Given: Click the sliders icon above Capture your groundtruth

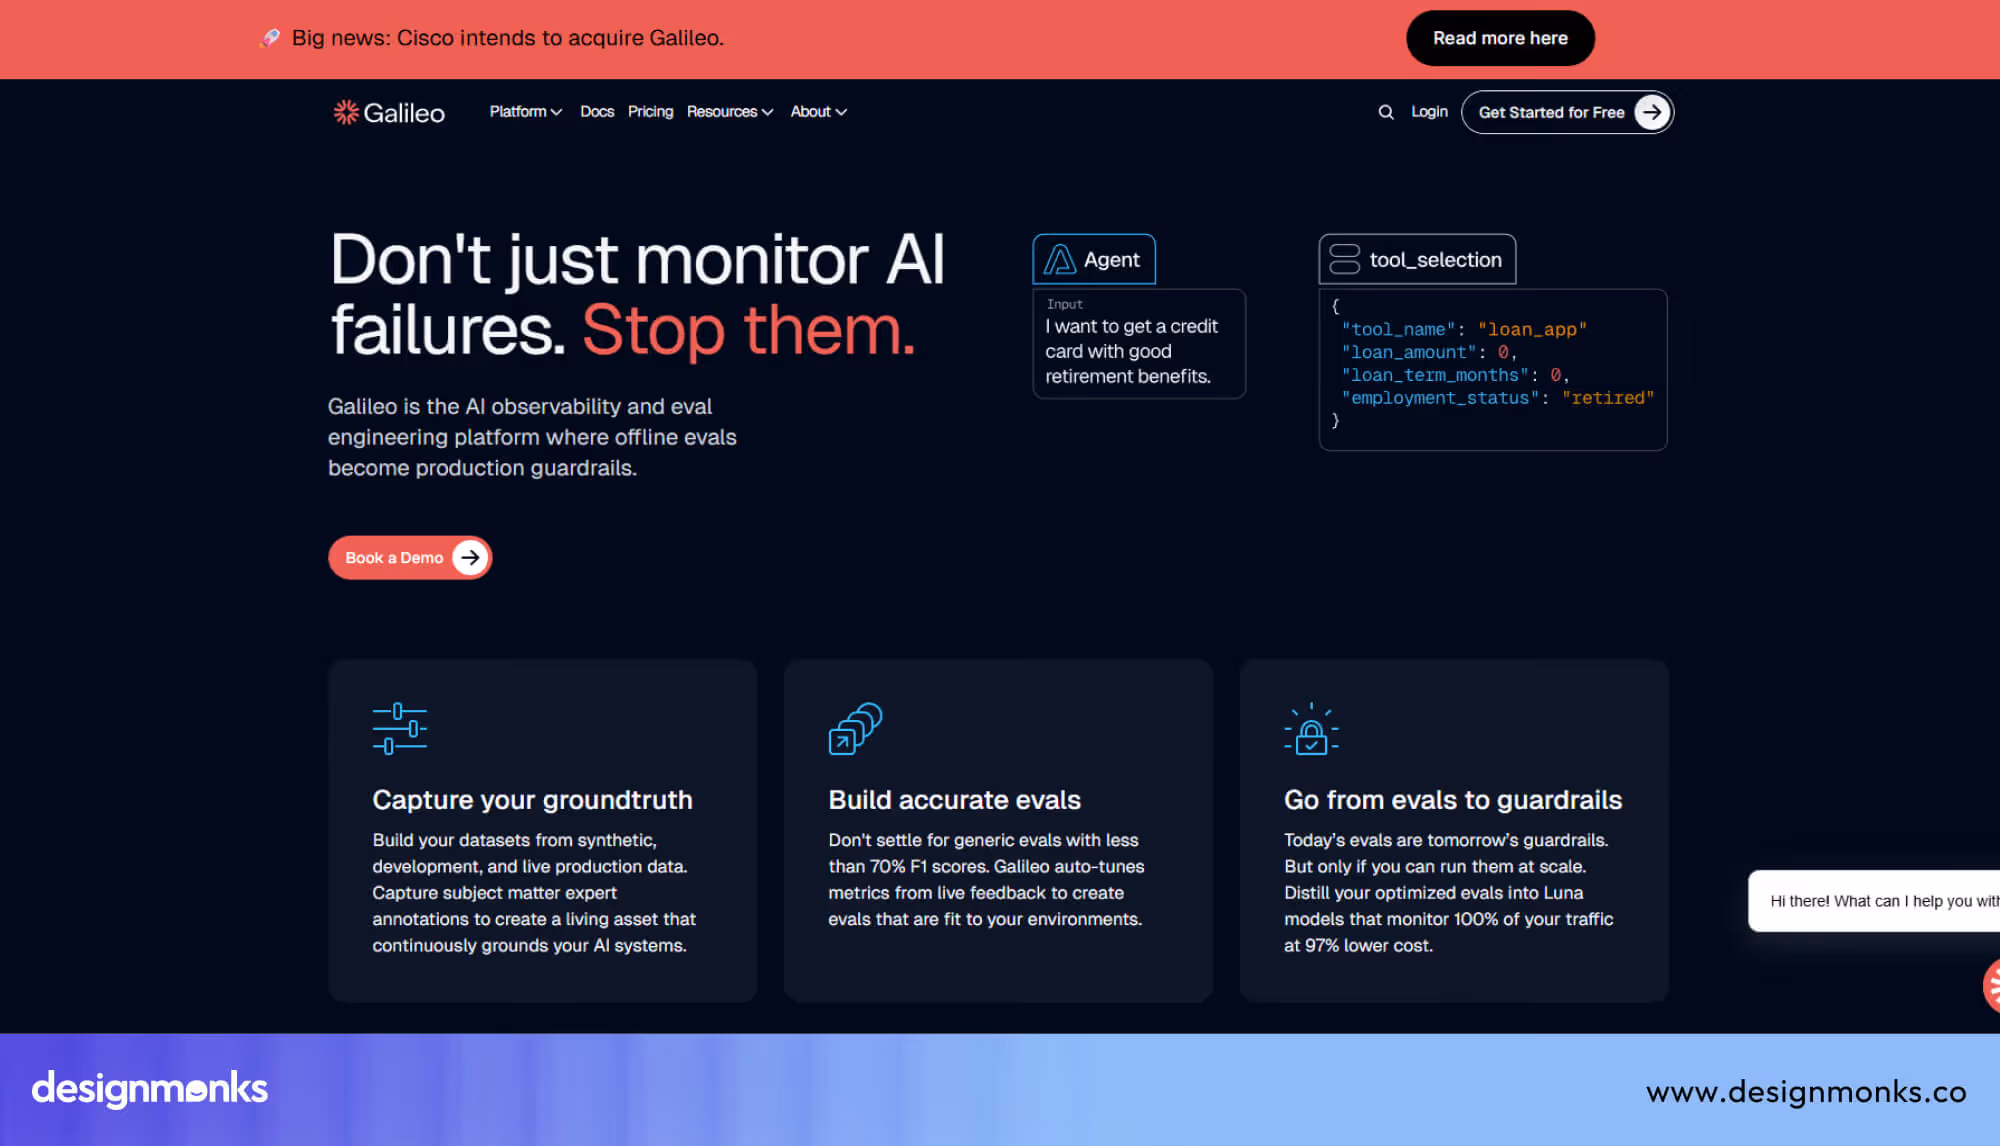Looking at the screenshot, I should pyautogui.click(x=399, y=729).
